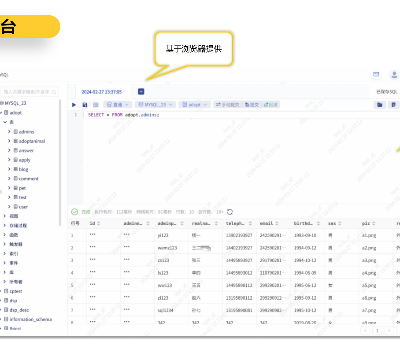Select the test table in tree
The image size is (400, 360).
[x=22, y=197]
